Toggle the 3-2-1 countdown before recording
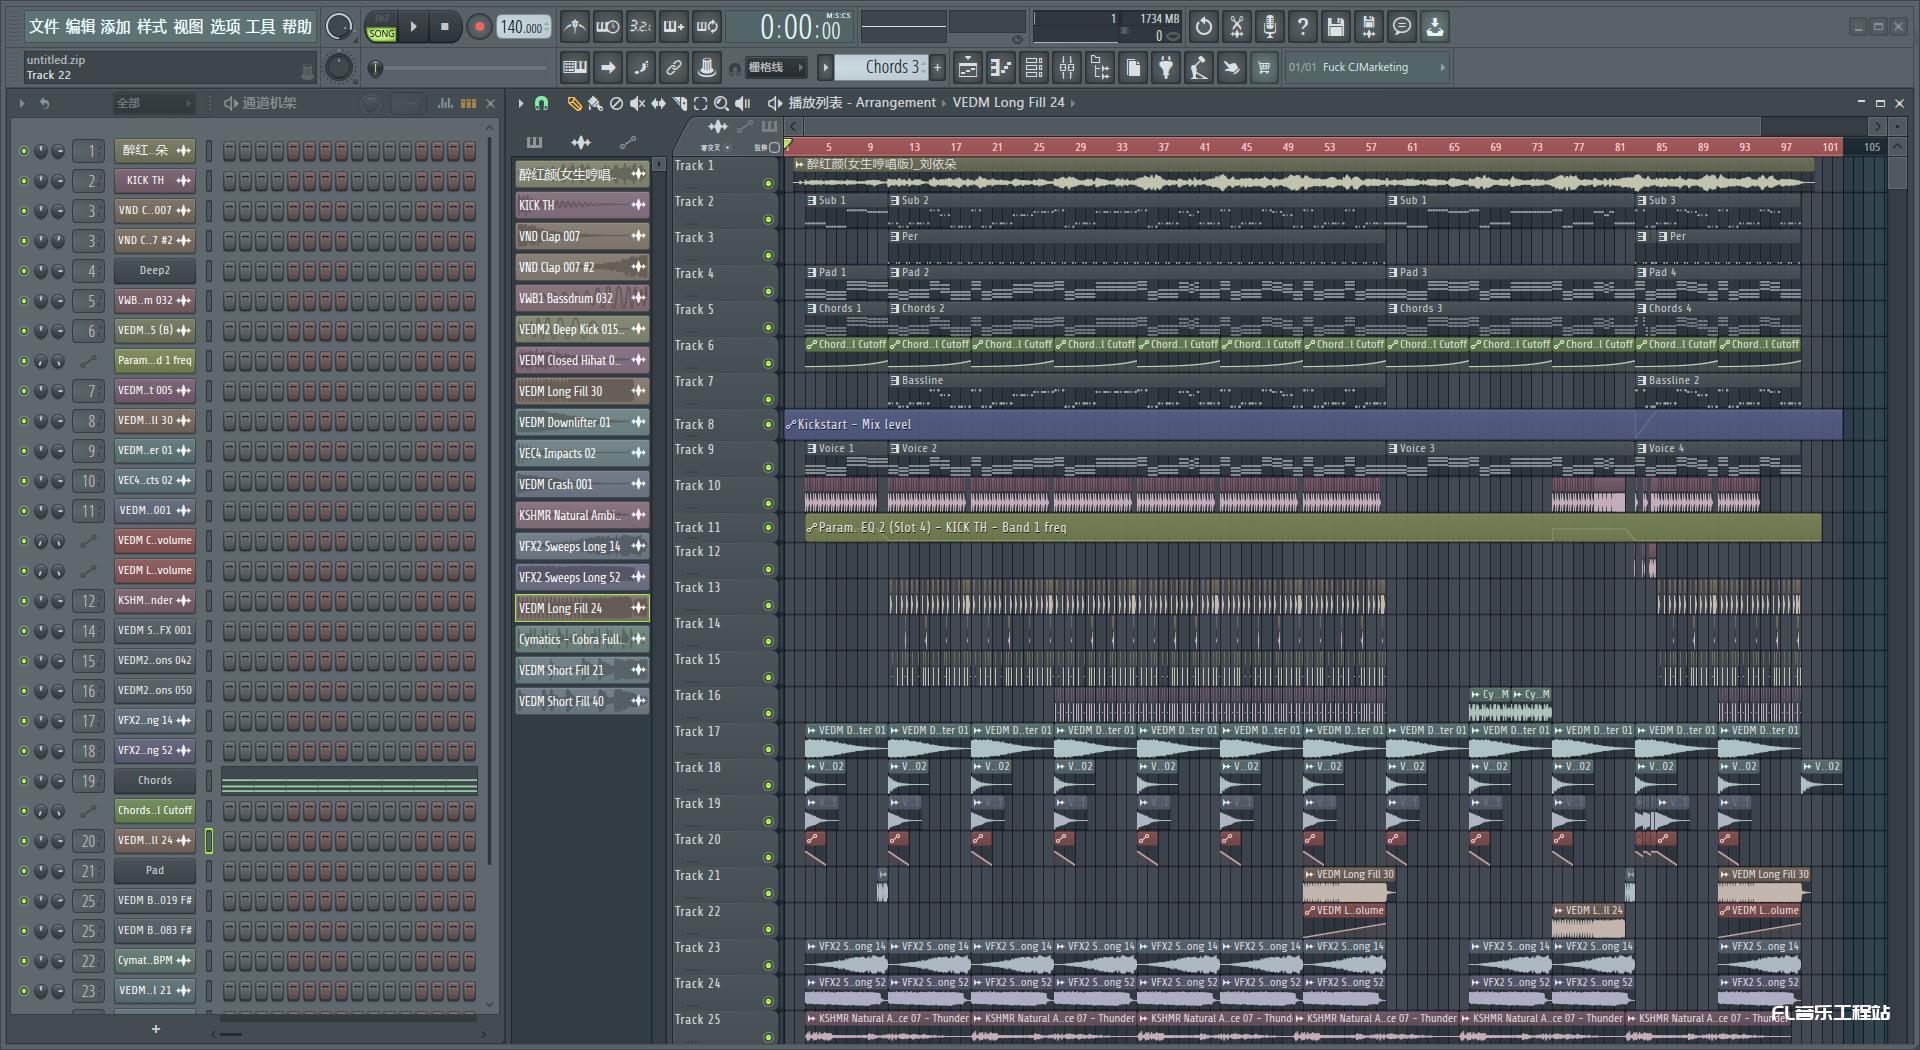This screenshot has width=1920, height=1050. pos(641,27)
